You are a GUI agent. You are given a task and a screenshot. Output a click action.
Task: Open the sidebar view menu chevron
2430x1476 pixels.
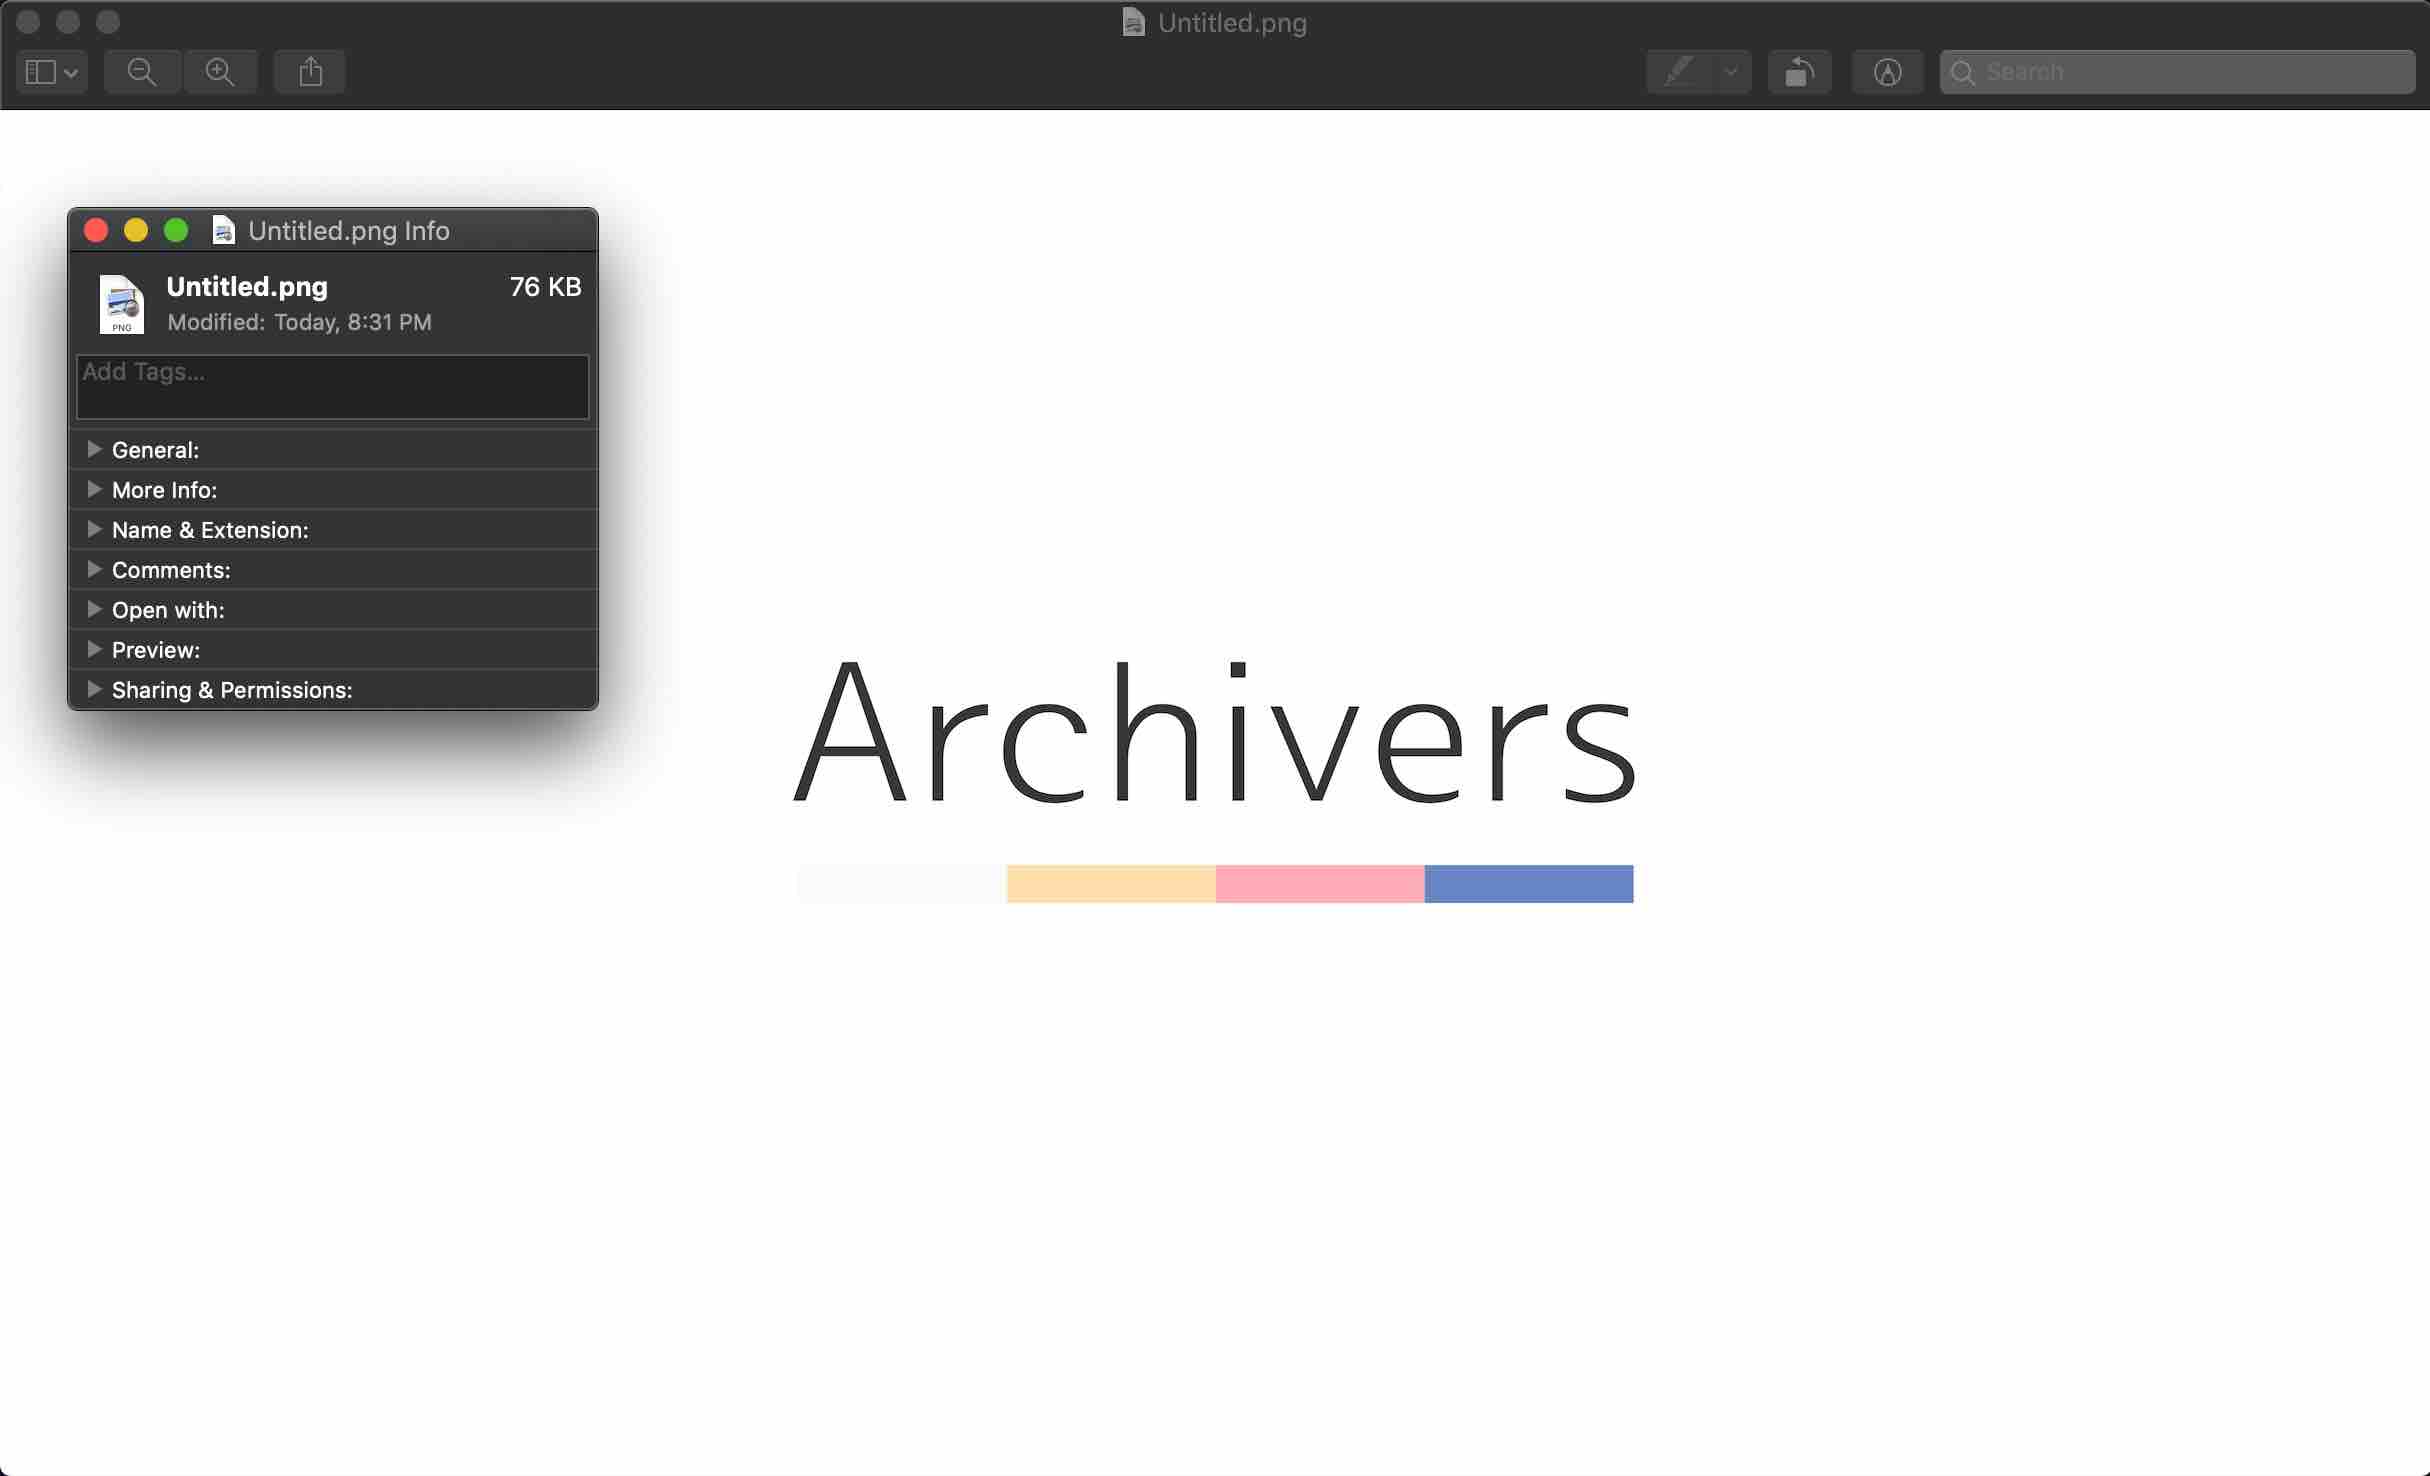(x=71, y=73)
